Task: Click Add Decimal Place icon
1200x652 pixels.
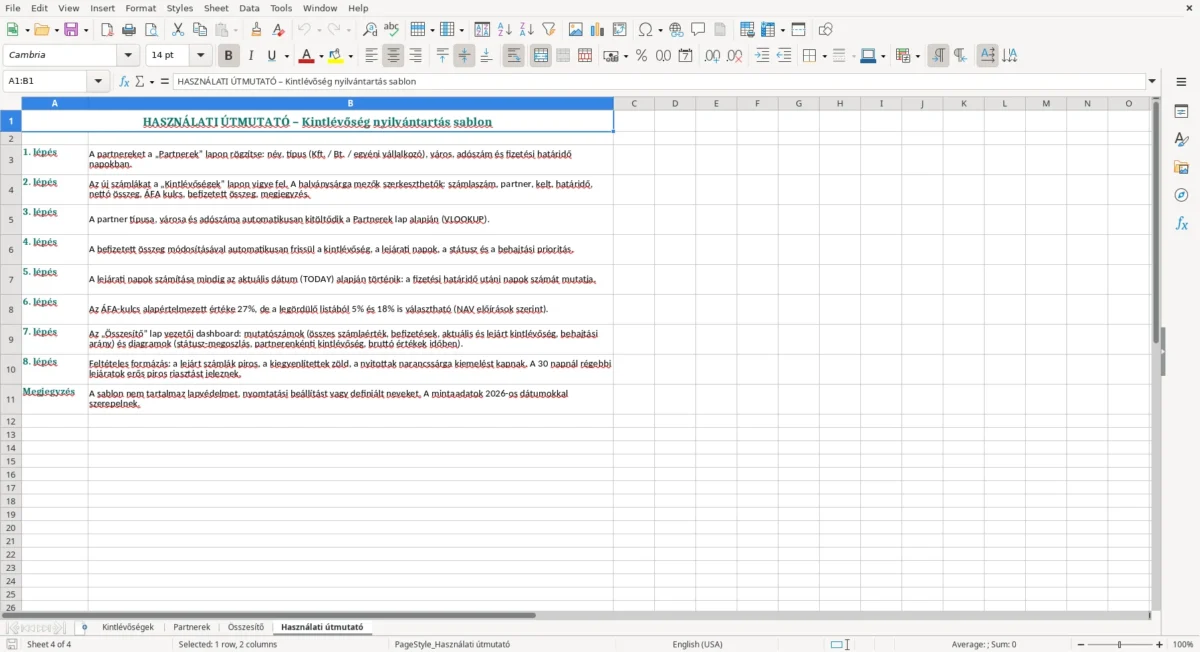Action: 713,56
